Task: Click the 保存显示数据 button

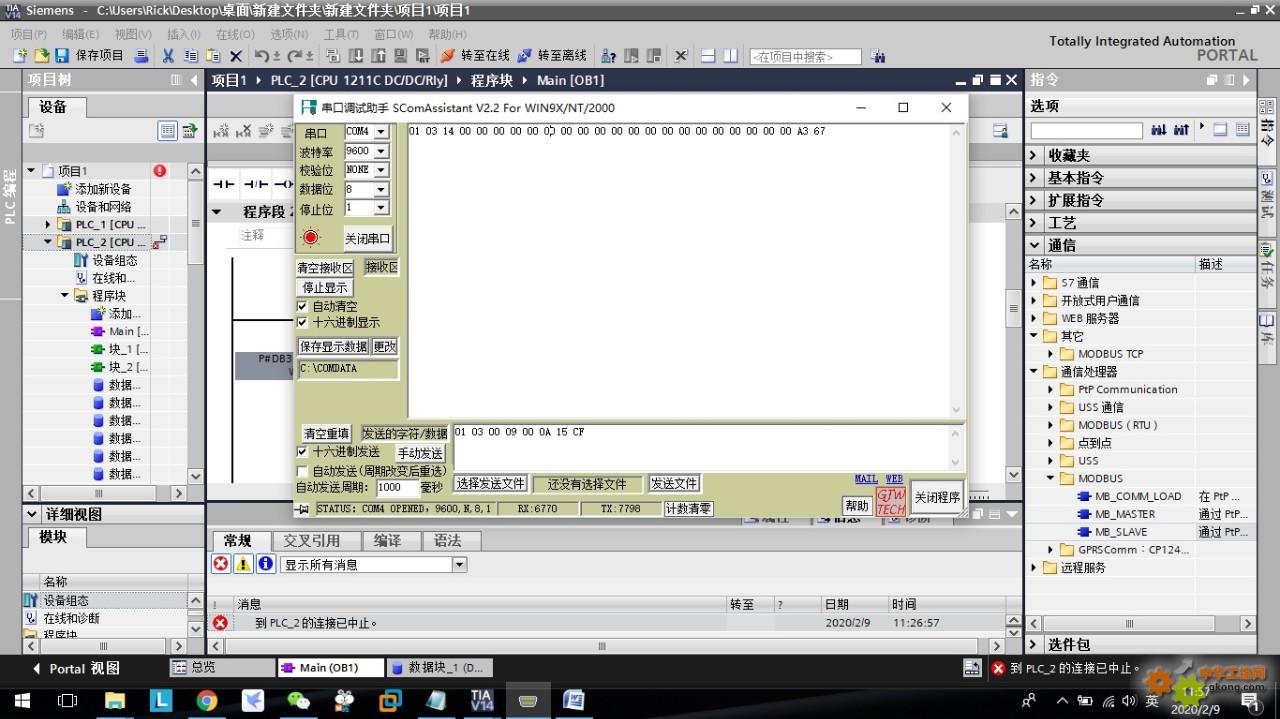Action: pyautogui.click(x=334, y=347)
